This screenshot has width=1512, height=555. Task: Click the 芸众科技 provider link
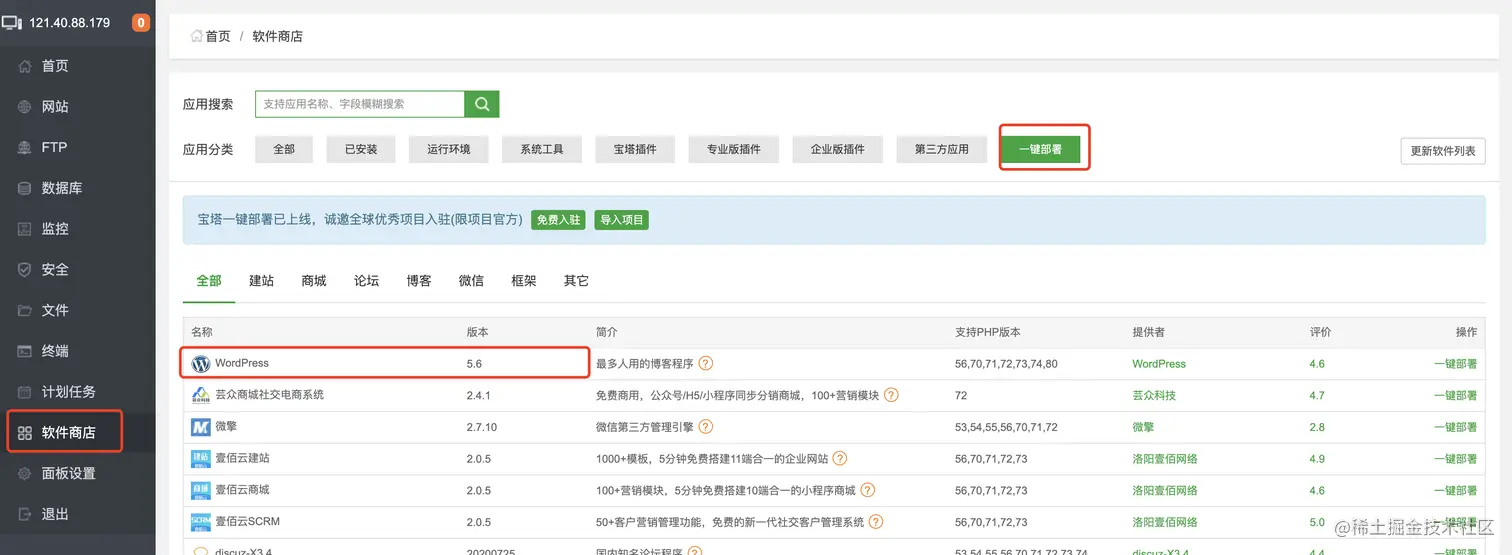point(1154,395)
